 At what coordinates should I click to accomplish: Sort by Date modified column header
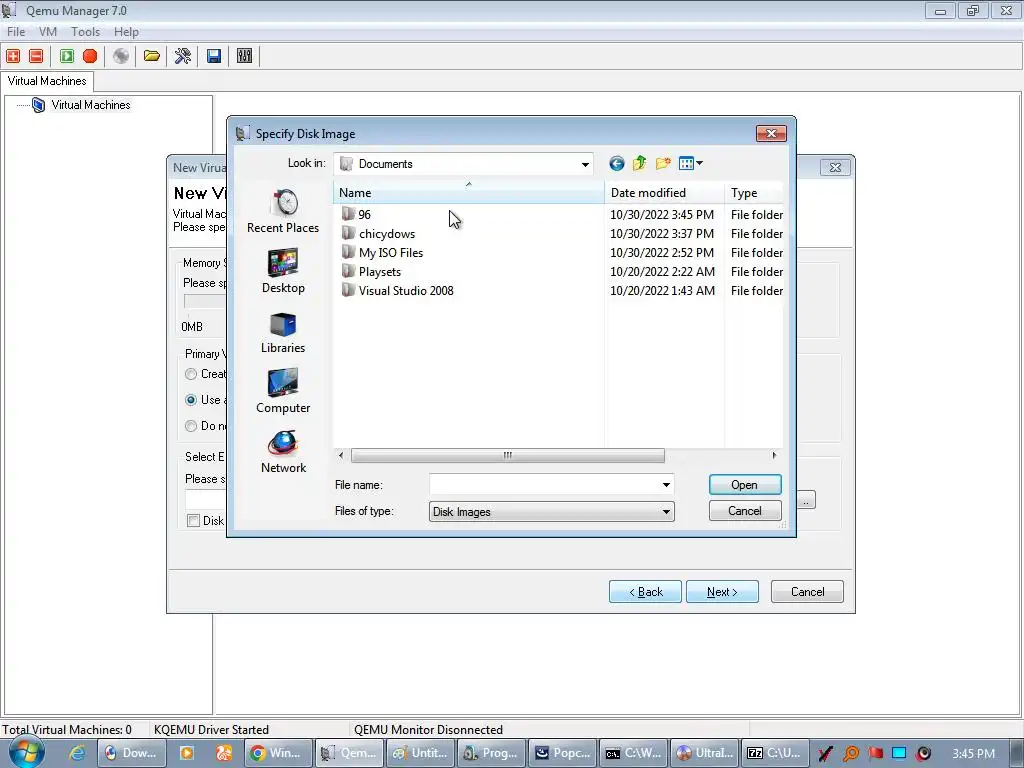665,193
